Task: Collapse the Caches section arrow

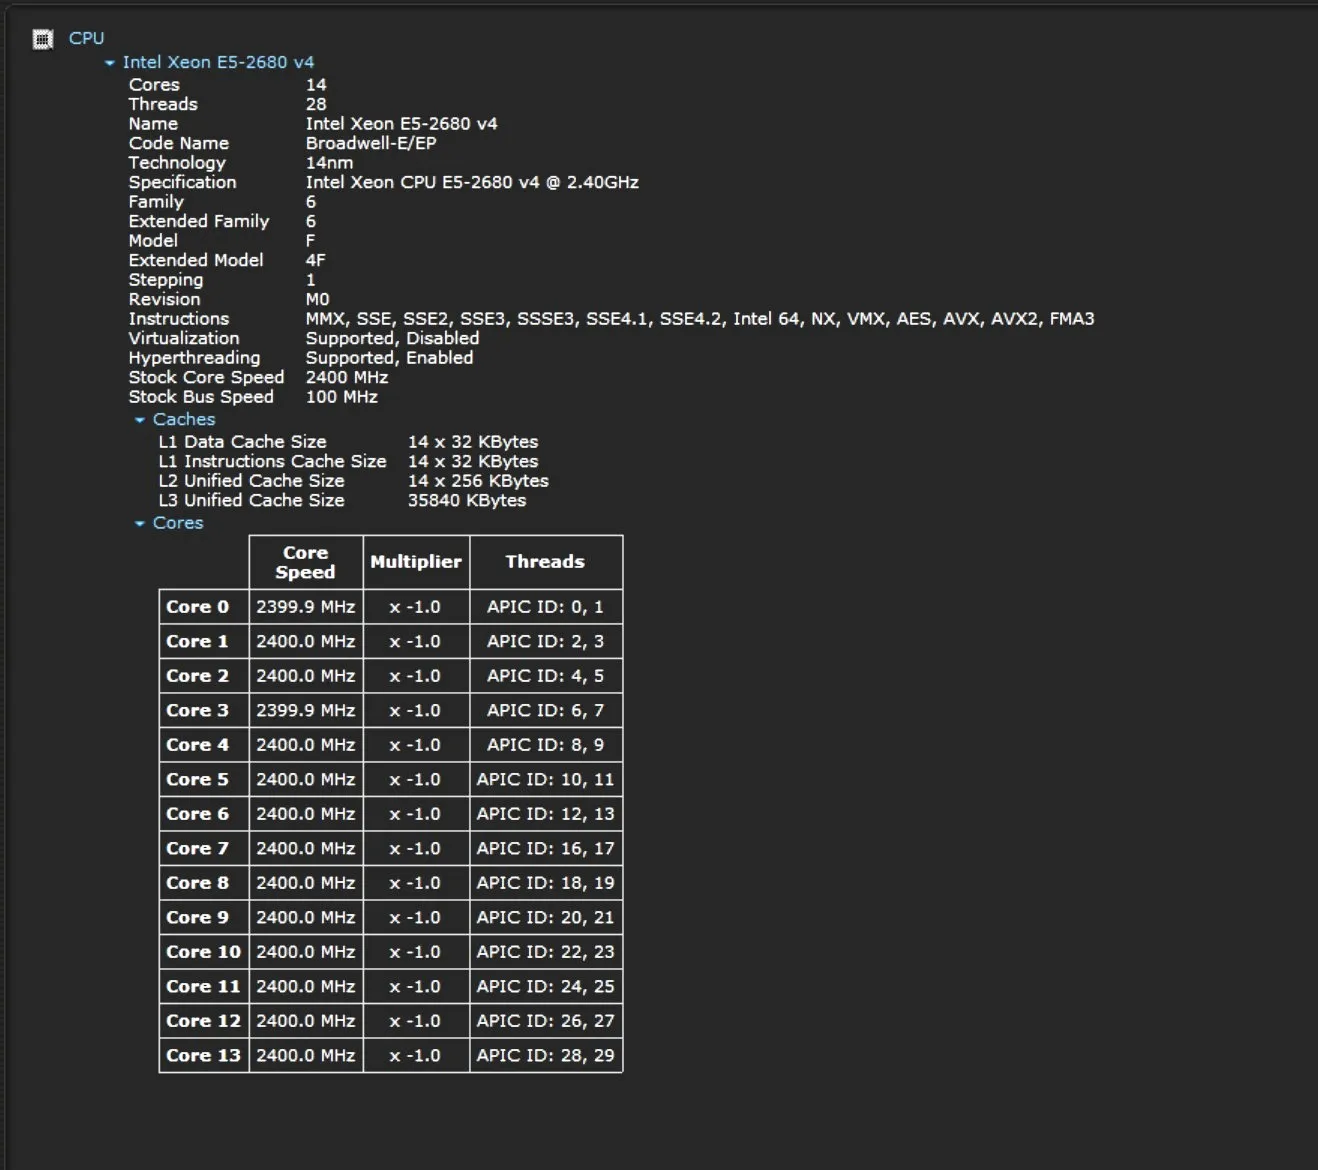Action: coord(140,420)
